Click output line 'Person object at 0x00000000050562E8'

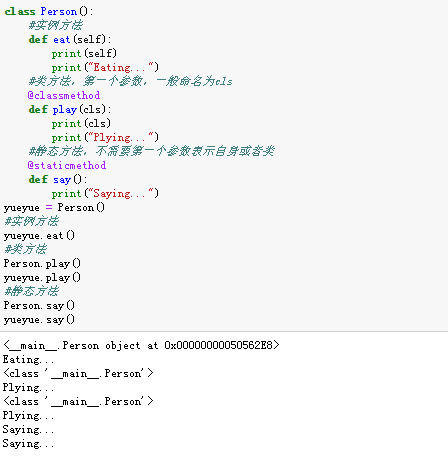coord(141,345)
